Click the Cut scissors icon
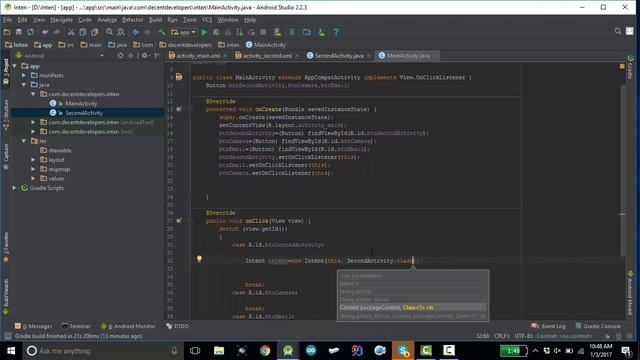Screen dimensions: 640x360 (x=71, y=32)
